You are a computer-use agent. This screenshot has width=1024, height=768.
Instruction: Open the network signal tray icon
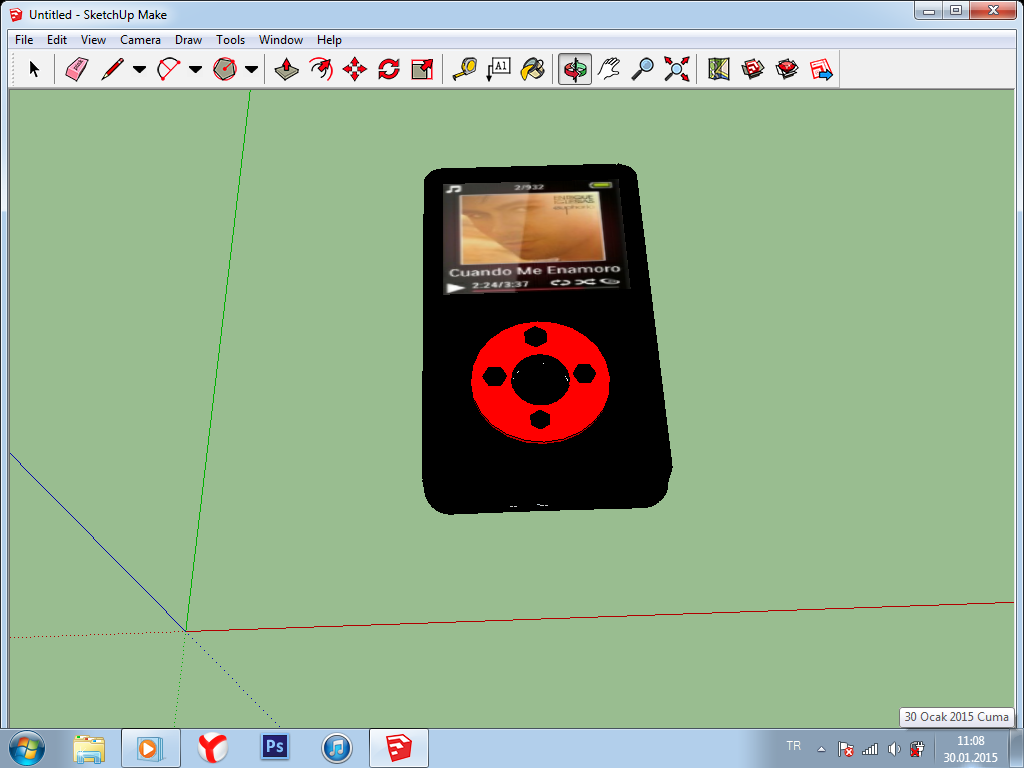[x=870, y=749]
